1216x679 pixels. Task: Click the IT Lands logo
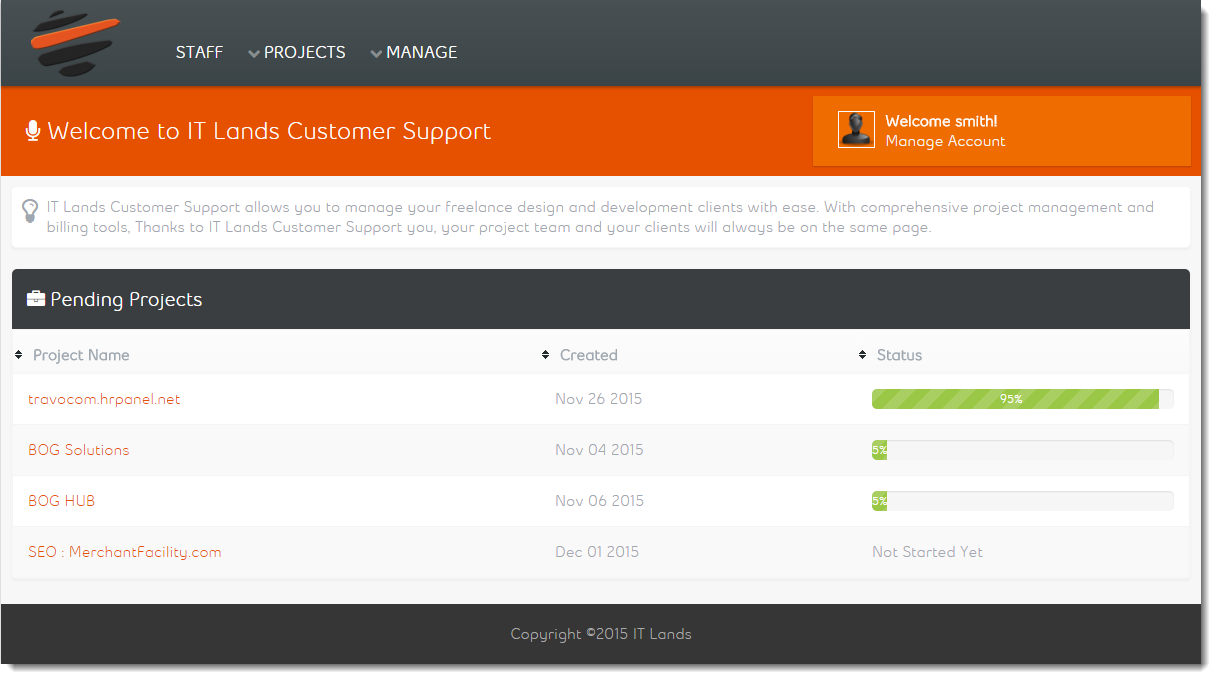(76, 43)
